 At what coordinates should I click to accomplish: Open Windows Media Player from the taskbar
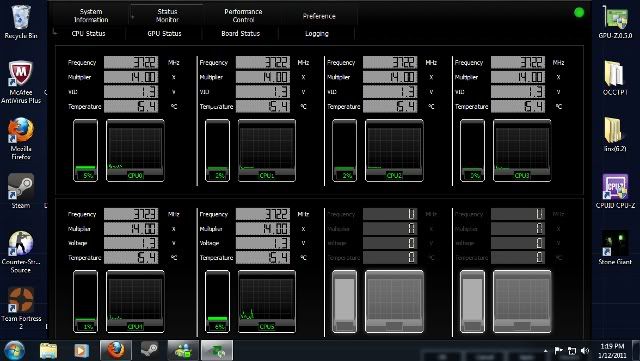(x=81, y=351)
